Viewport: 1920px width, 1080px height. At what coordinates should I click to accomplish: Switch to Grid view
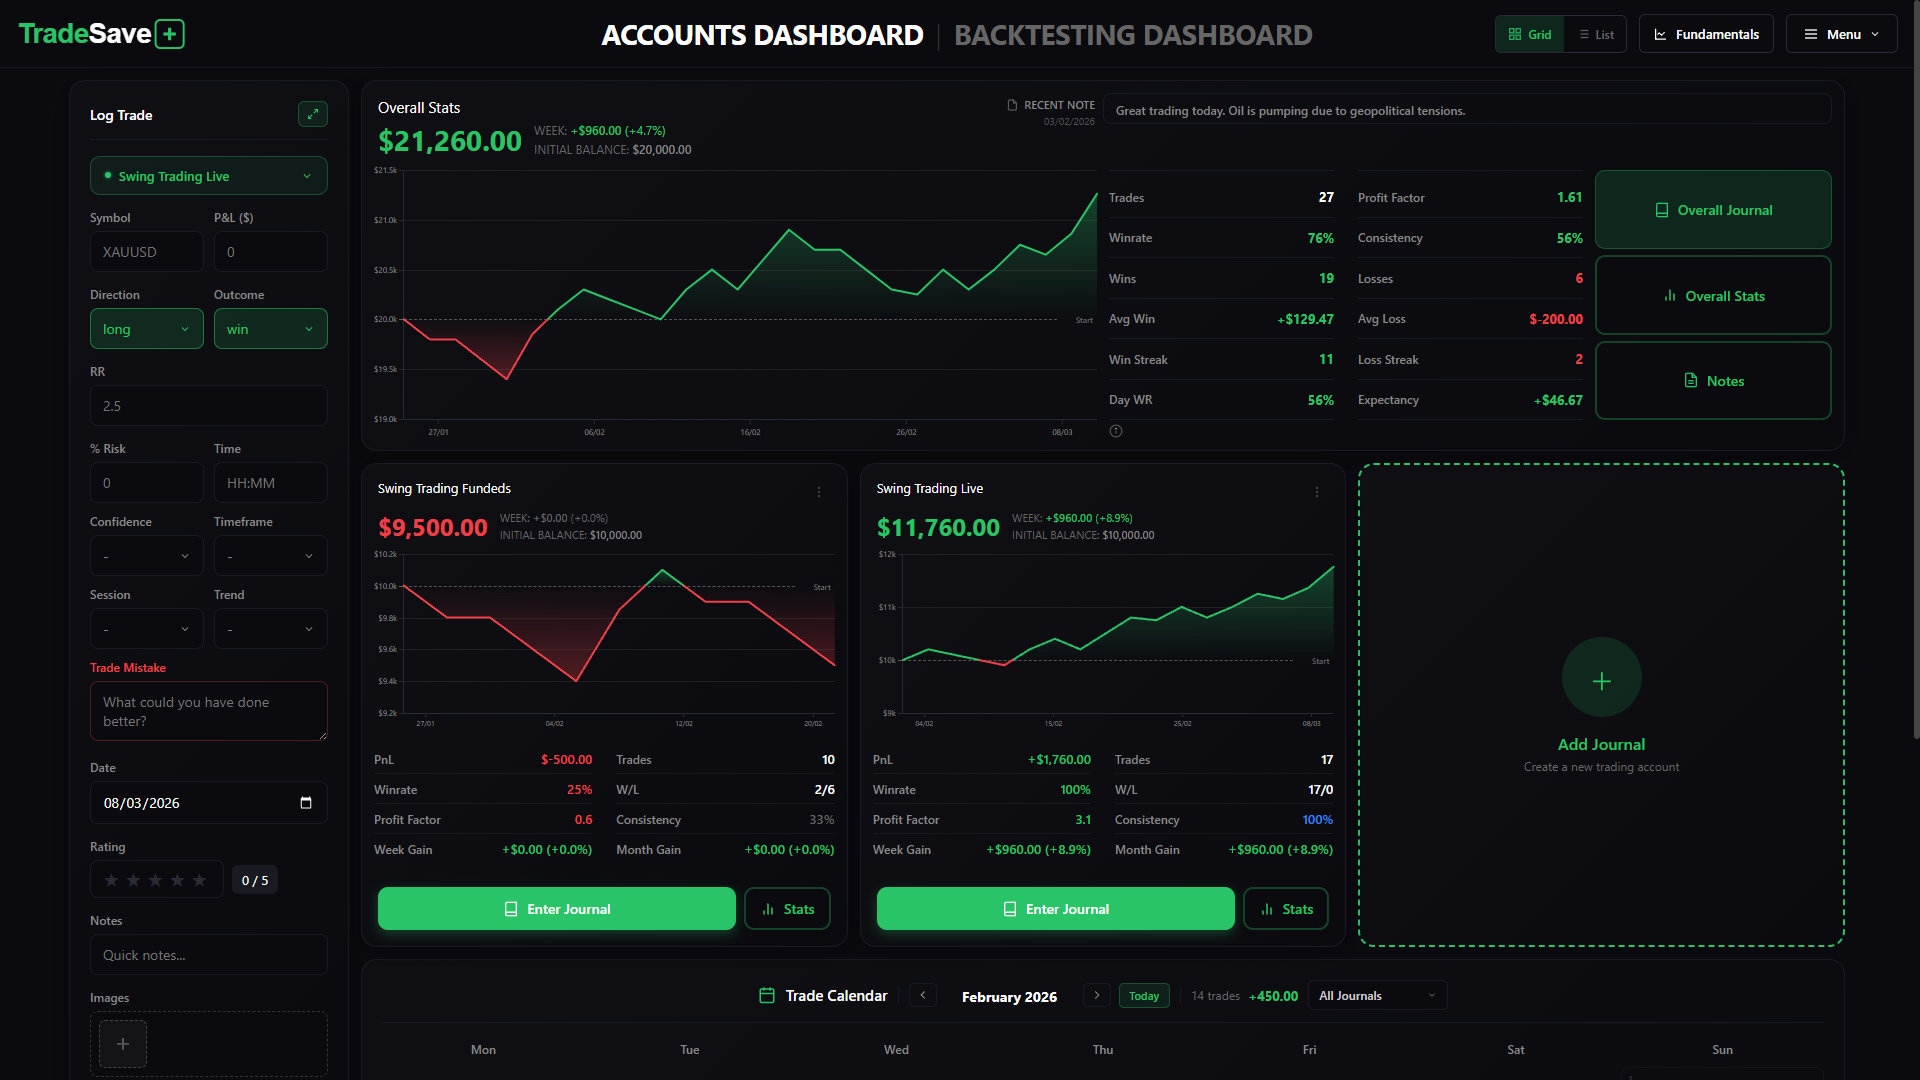1530,34
